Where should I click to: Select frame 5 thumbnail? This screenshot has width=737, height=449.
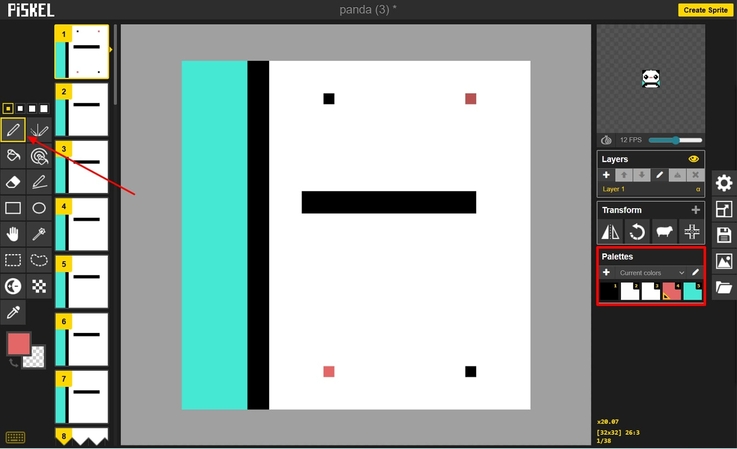tap(82, 282)
